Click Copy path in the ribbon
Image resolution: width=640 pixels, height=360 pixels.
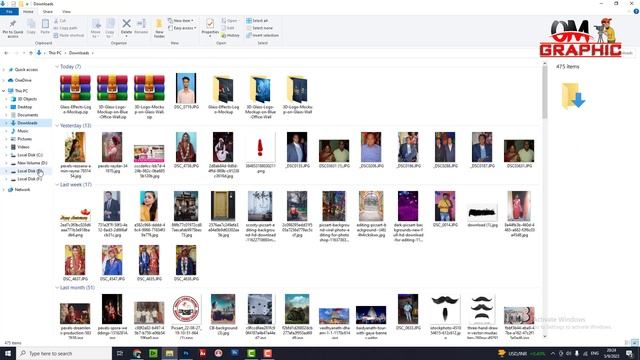coord(66,28)
